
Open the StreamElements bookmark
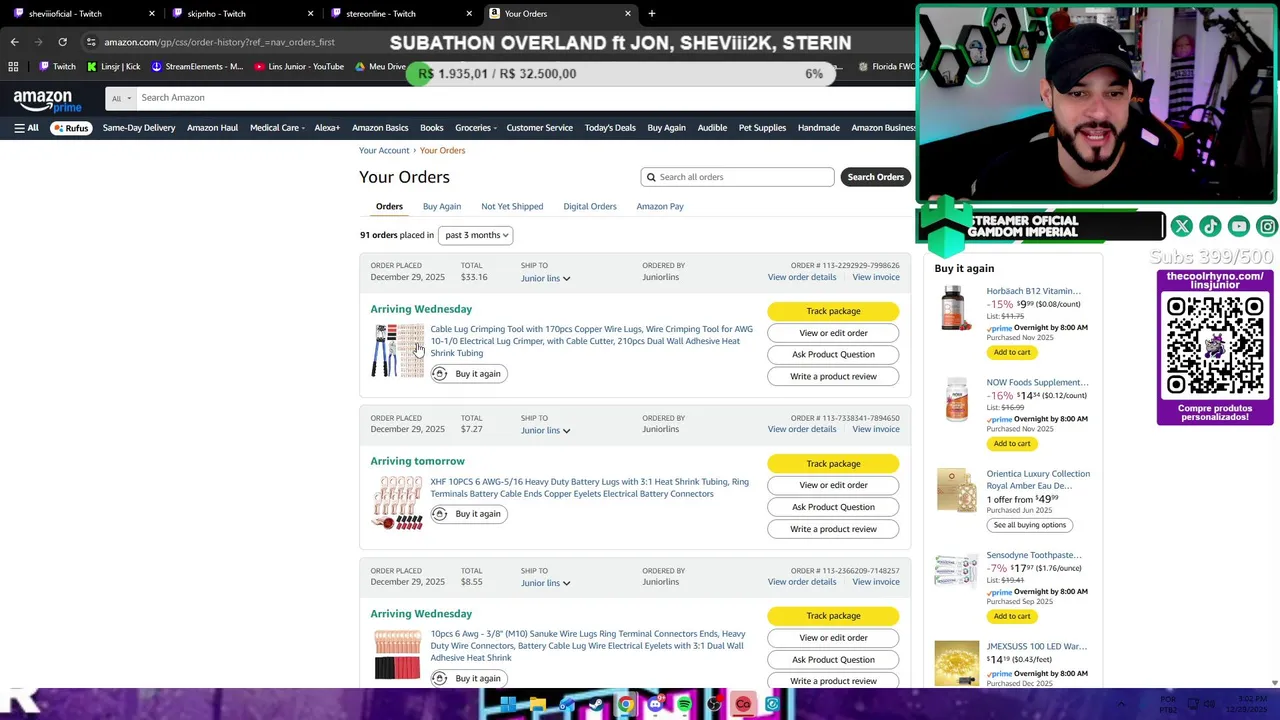click(x=197, y=67)
